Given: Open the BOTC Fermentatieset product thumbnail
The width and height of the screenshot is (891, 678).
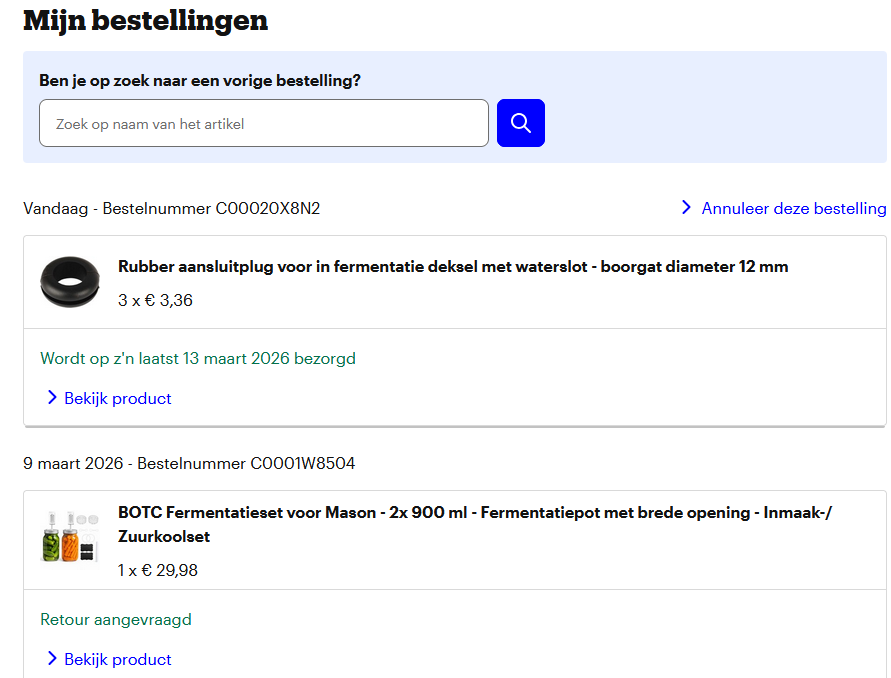Looking at the screenshot, I should (70, 536).
